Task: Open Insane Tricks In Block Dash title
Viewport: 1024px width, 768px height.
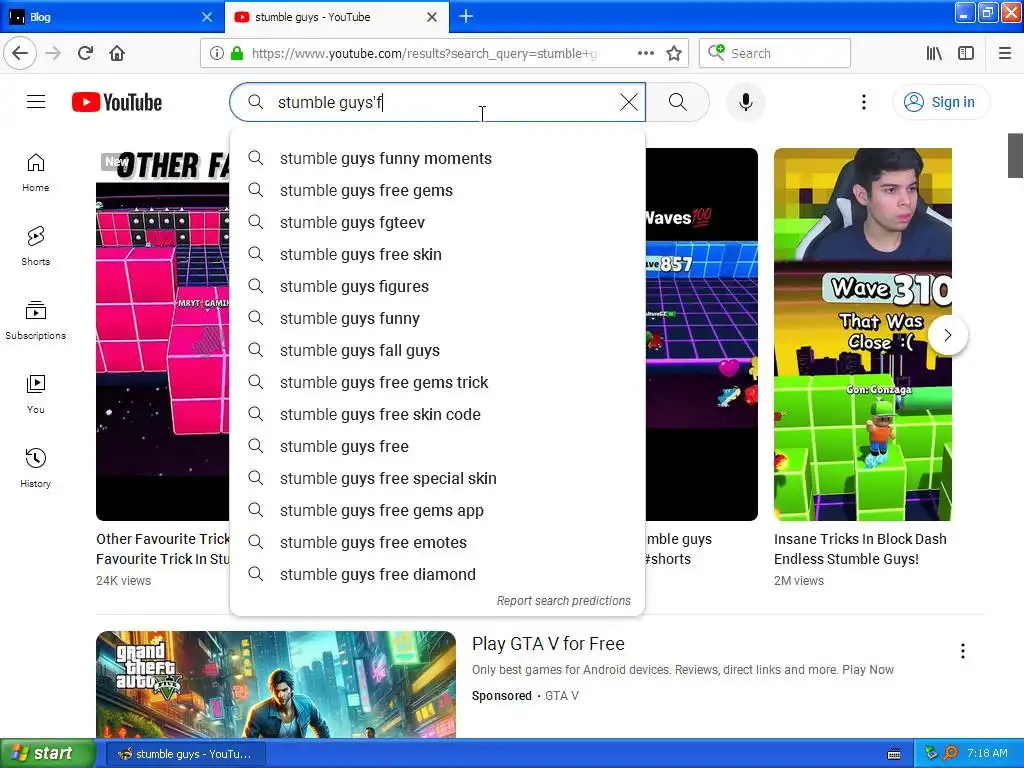Action: pos(860,549)
